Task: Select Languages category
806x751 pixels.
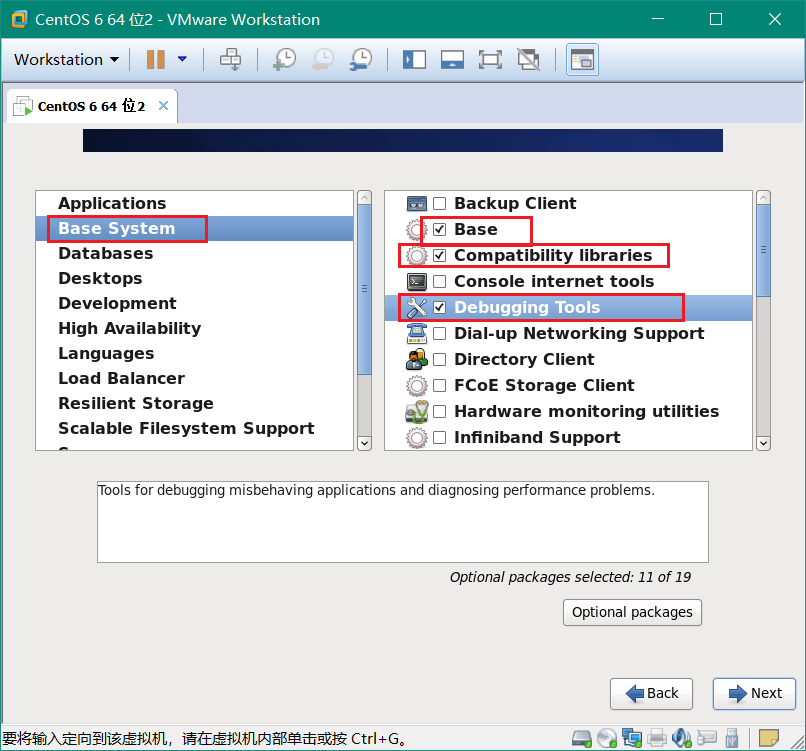Action: click(x=194, y=353)
